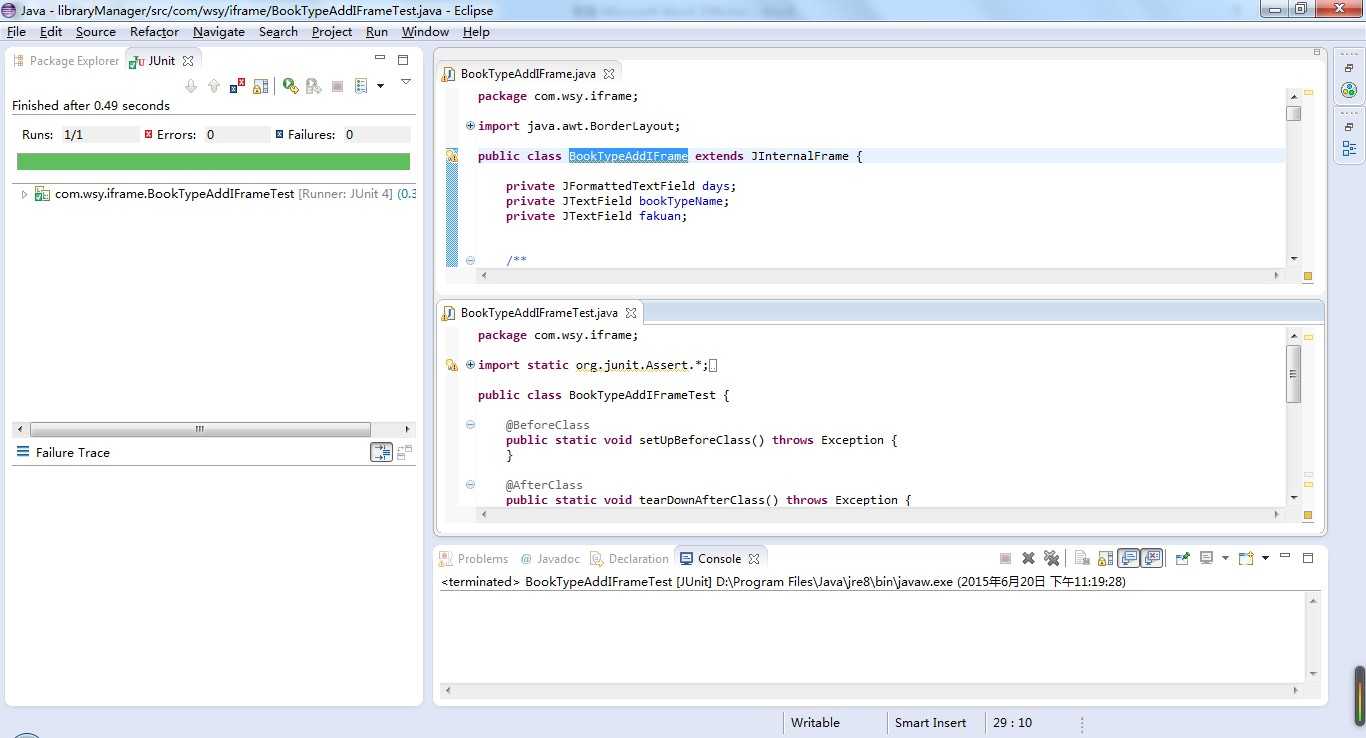The image size is (1366, 738).
Task: Open display selected console dropdown arrow
Action: pos(1225,558)
